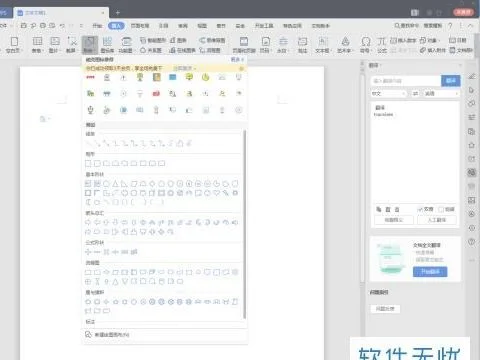
Task: Click the highlighted translate icon in right sidebar
Action: pos(471,172)
